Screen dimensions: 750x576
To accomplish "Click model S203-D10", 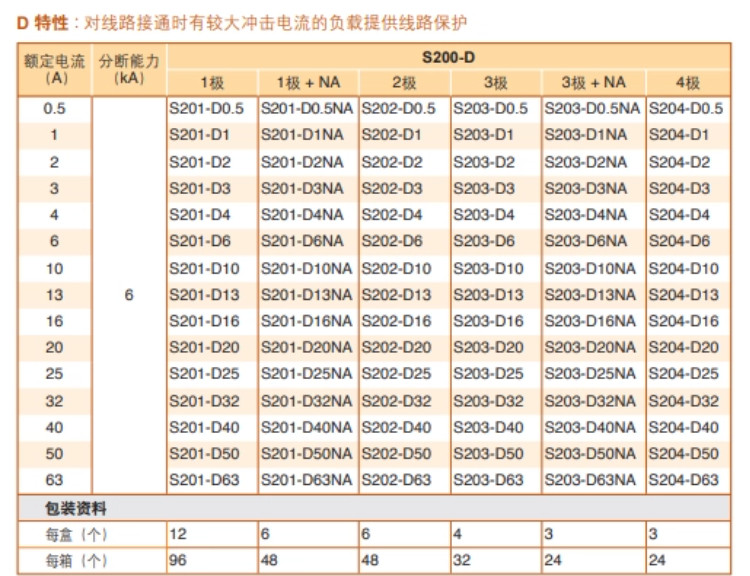I will (488, 268).
